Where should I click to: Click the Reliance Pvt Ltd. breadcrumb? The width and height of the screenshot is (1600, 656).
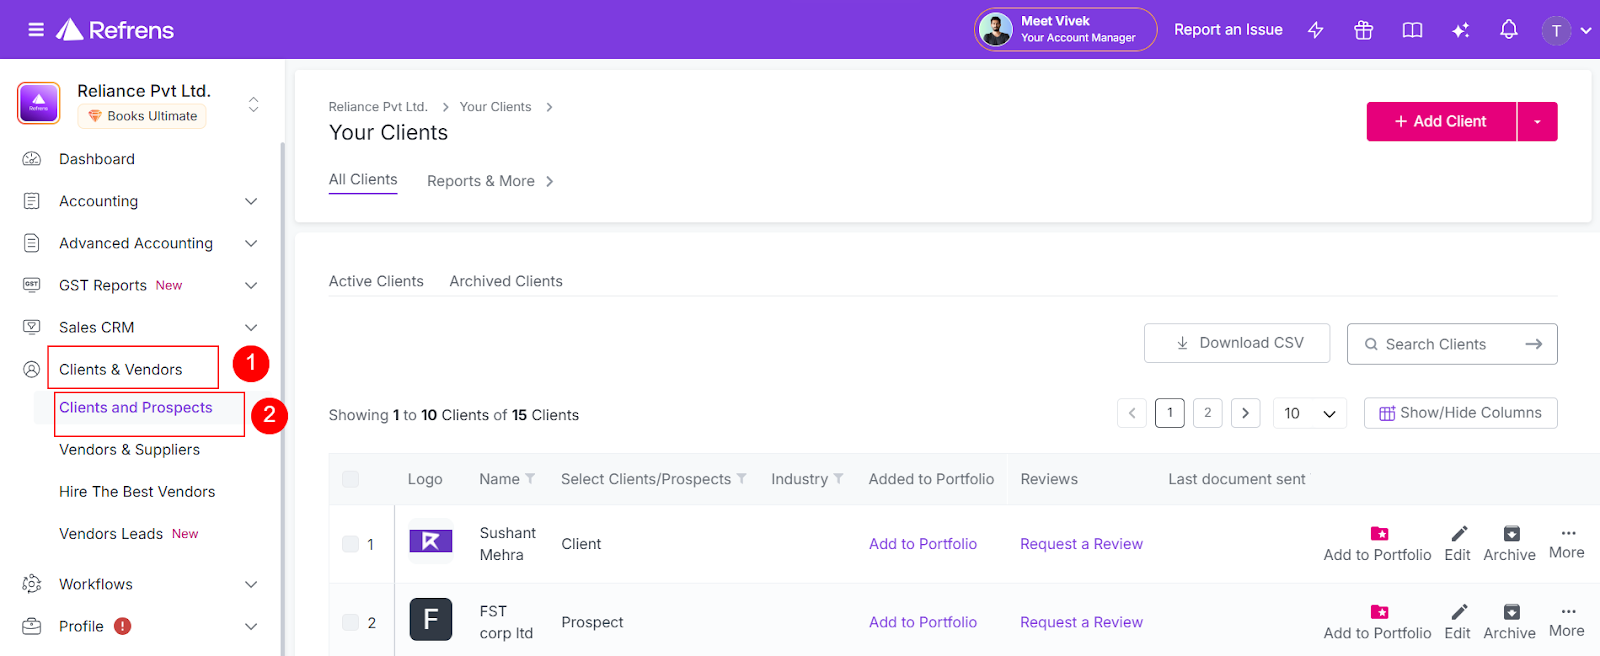click(x=378, y=107)
